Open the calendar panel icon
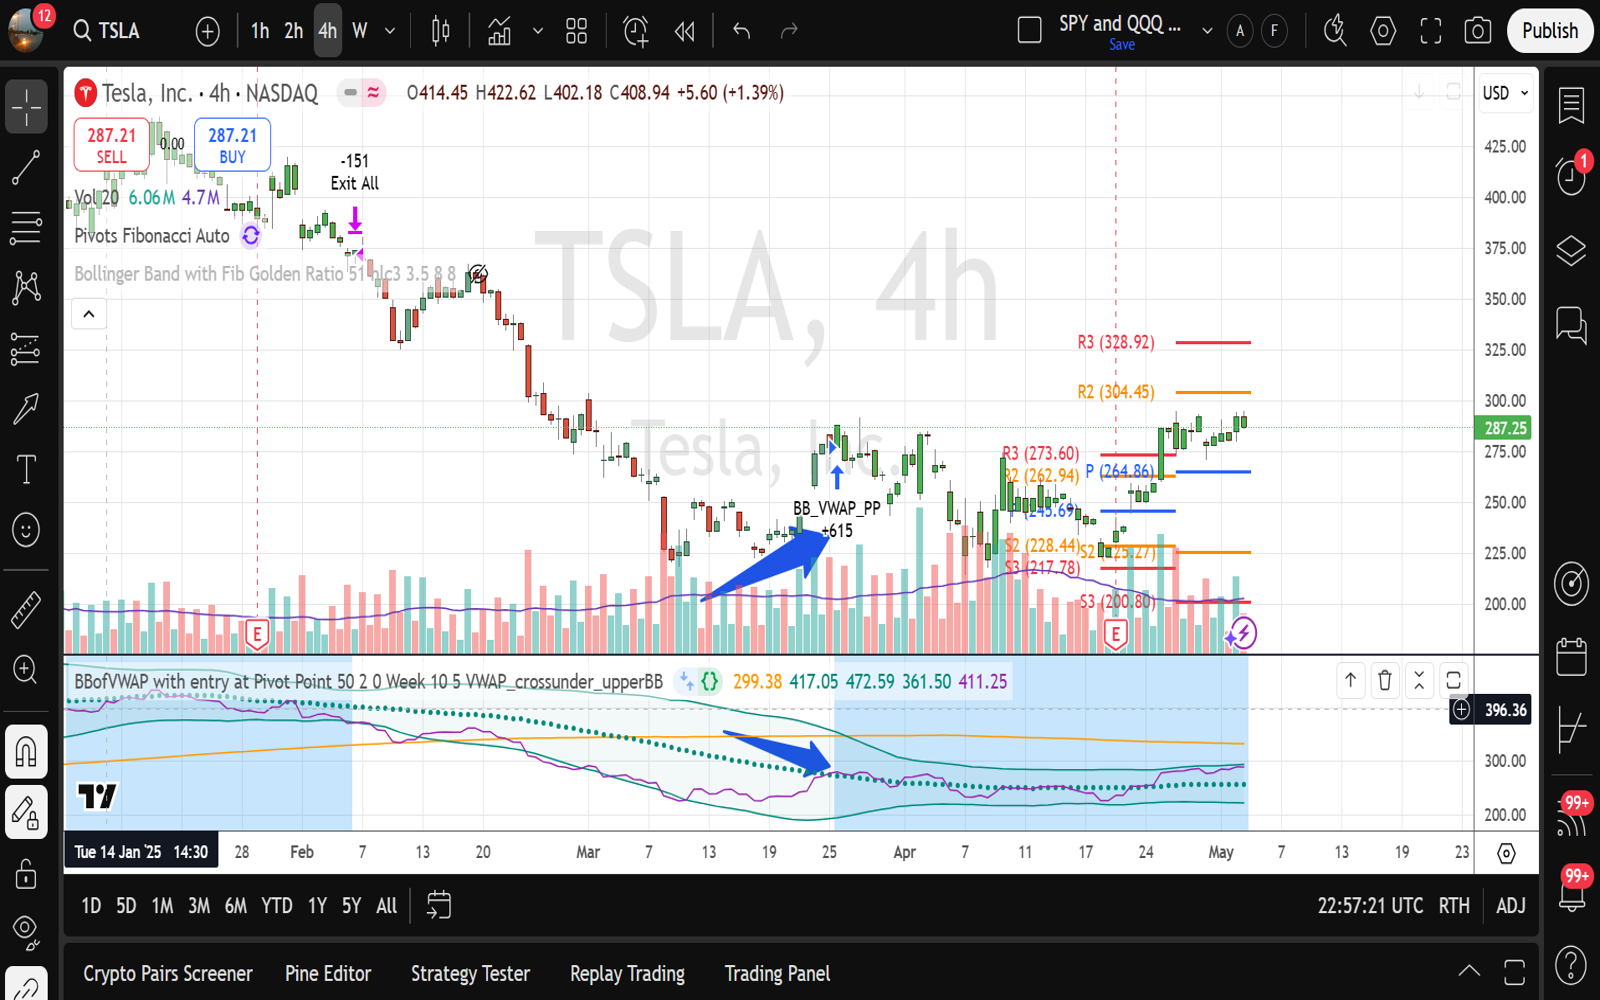Image resolution: width=1600 pixels, height=1000 pixels. (x=1571, y=657)
